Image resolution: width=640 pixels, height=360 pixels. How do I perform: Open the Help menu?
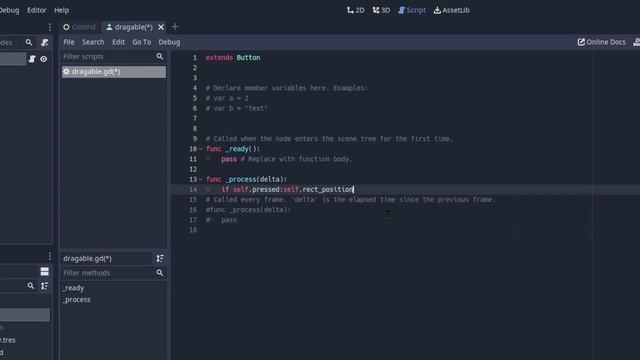(61, 10)
